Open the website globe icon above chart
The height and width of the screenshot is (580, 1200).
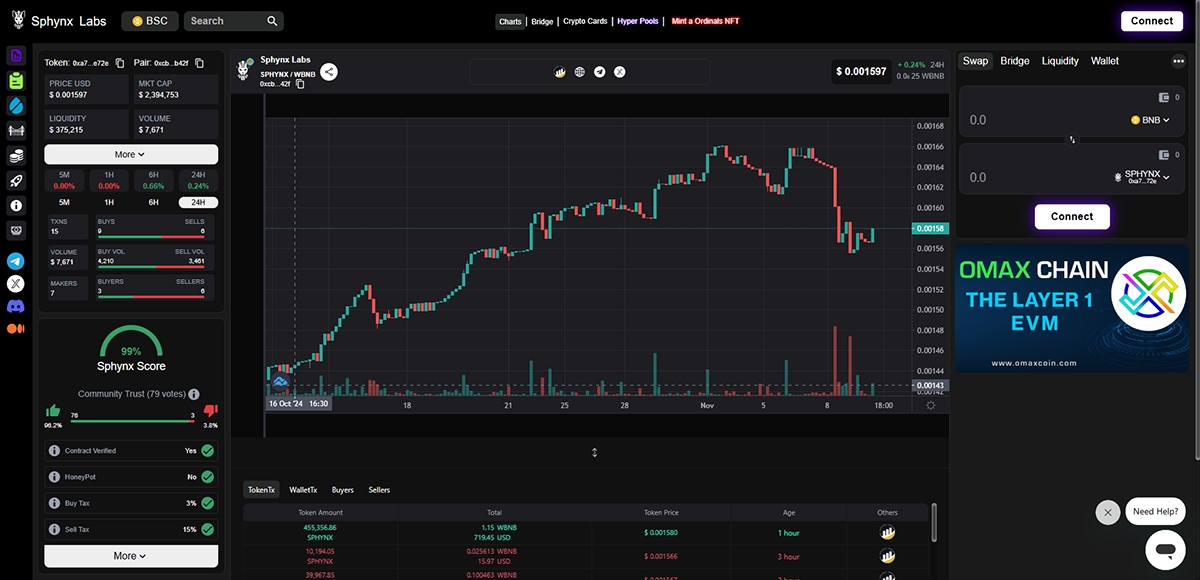click(x=580, y=72)
